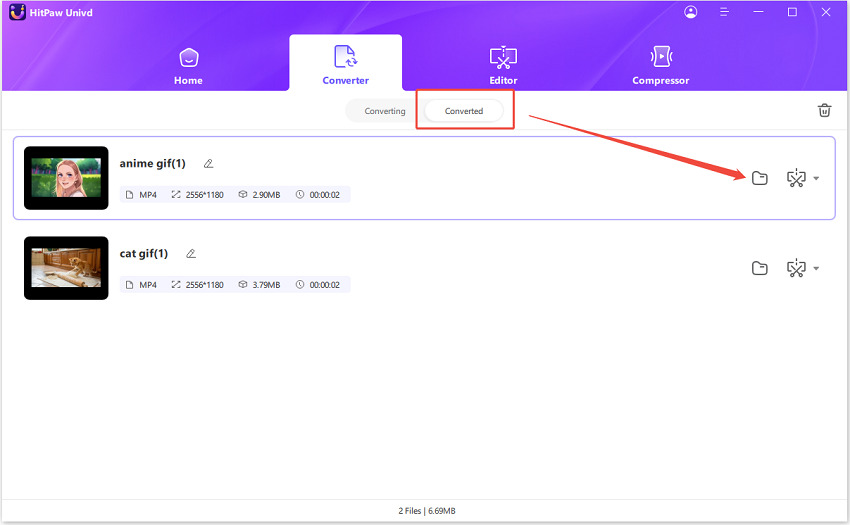Open the user account icon
Viewport: 850px width, 525px height.
coord(690,12)
